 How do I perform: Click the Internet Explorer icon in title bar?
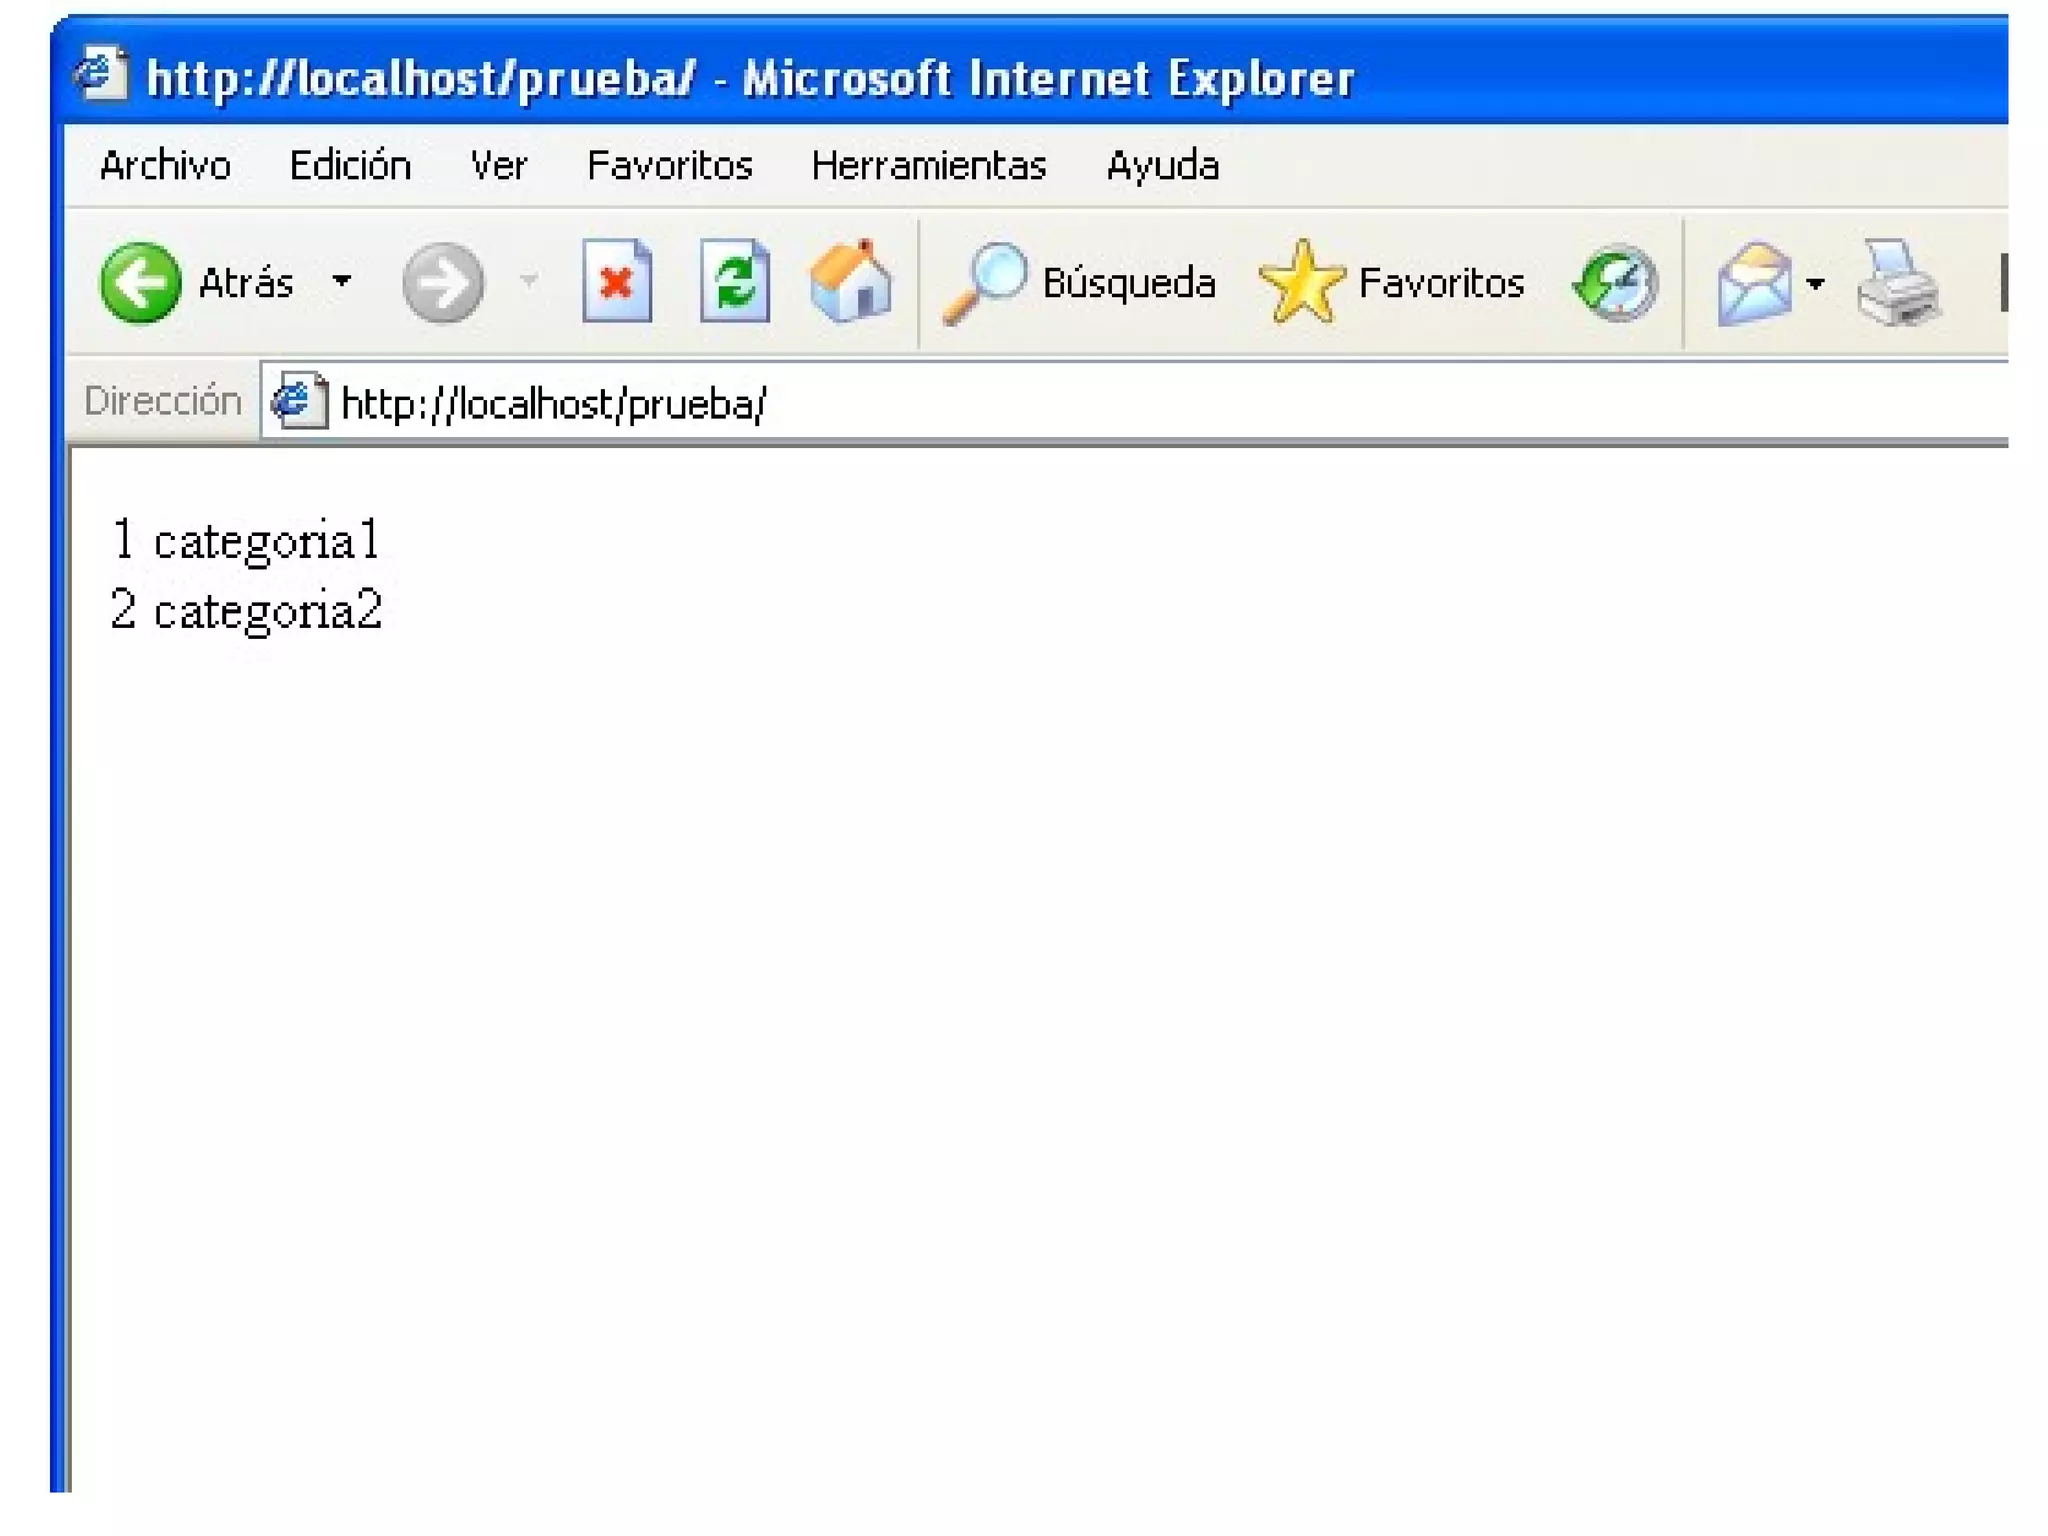(x=100, y=74)
